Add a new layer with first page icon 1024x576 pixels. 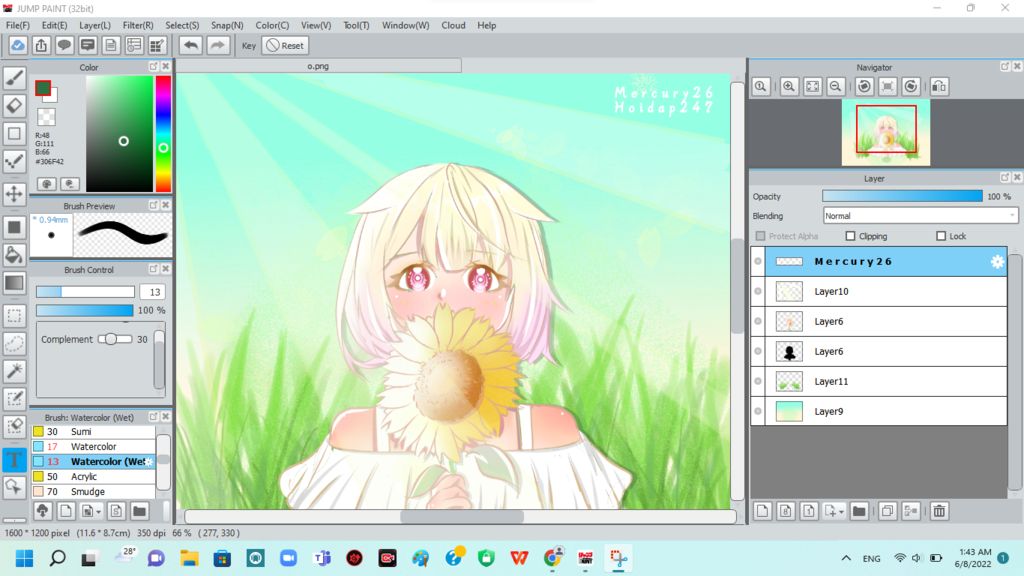point(762,511)
